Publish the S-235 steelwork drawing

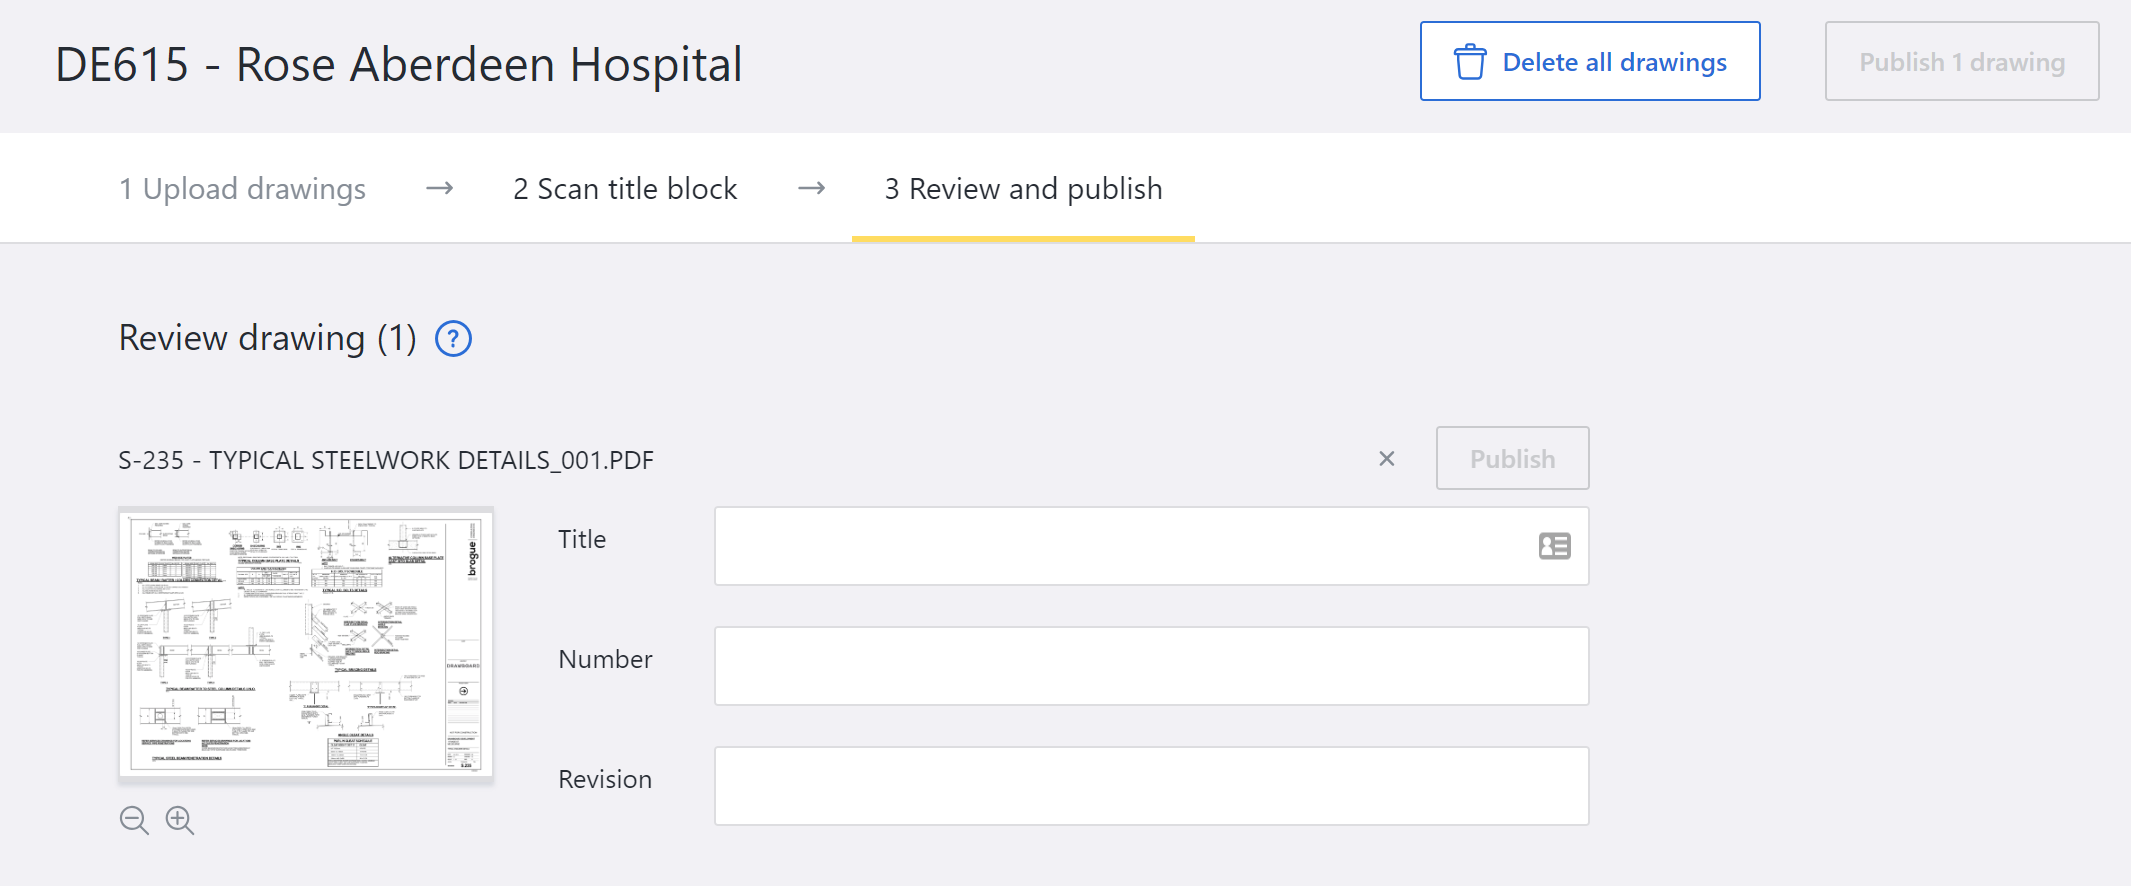[1511, 459]
